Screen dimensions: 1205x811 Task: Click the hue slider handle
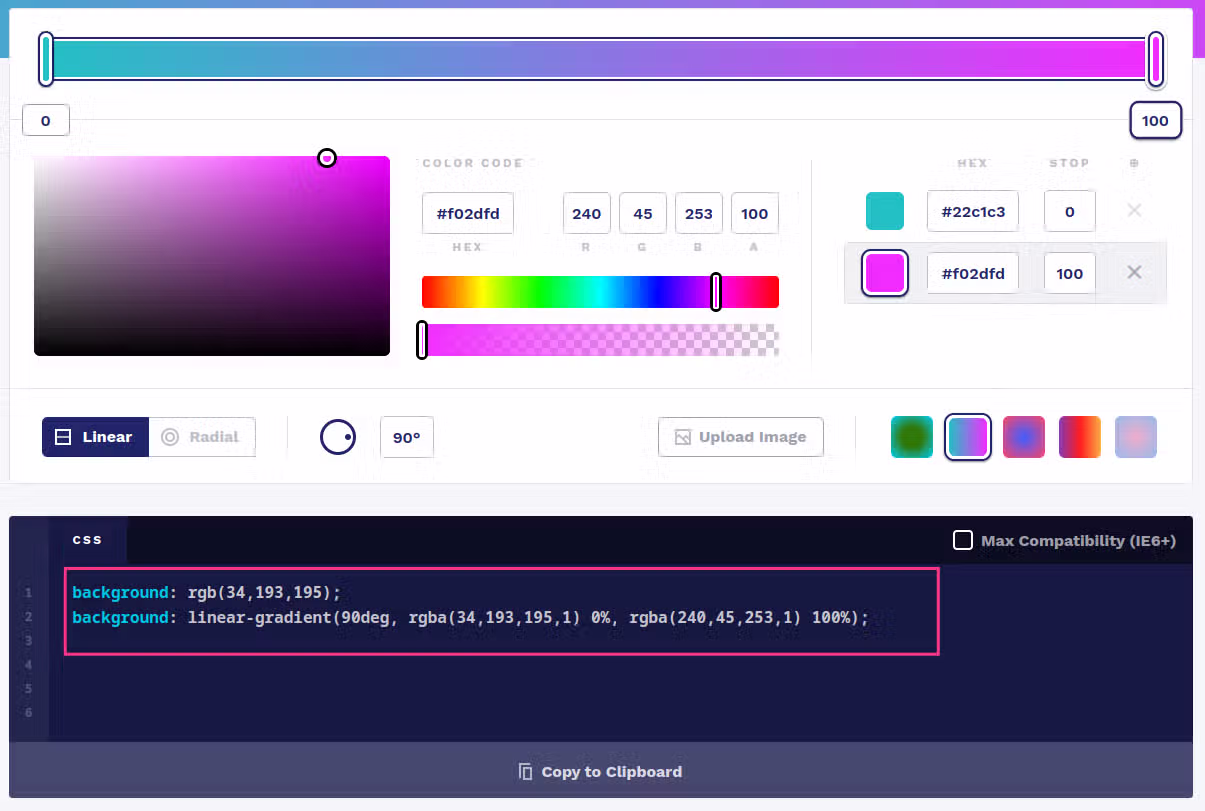716,291
